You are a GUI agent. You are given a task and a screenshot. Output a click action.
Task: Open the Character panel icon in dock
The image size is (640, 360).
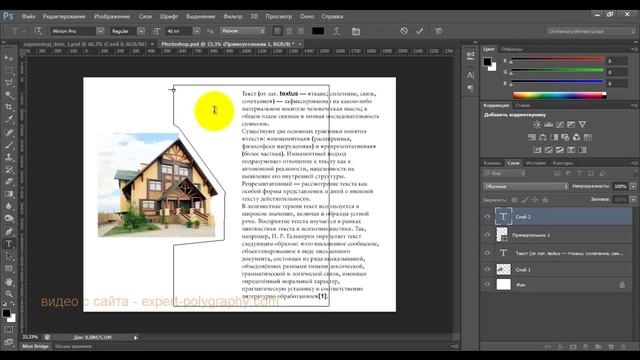471,75
